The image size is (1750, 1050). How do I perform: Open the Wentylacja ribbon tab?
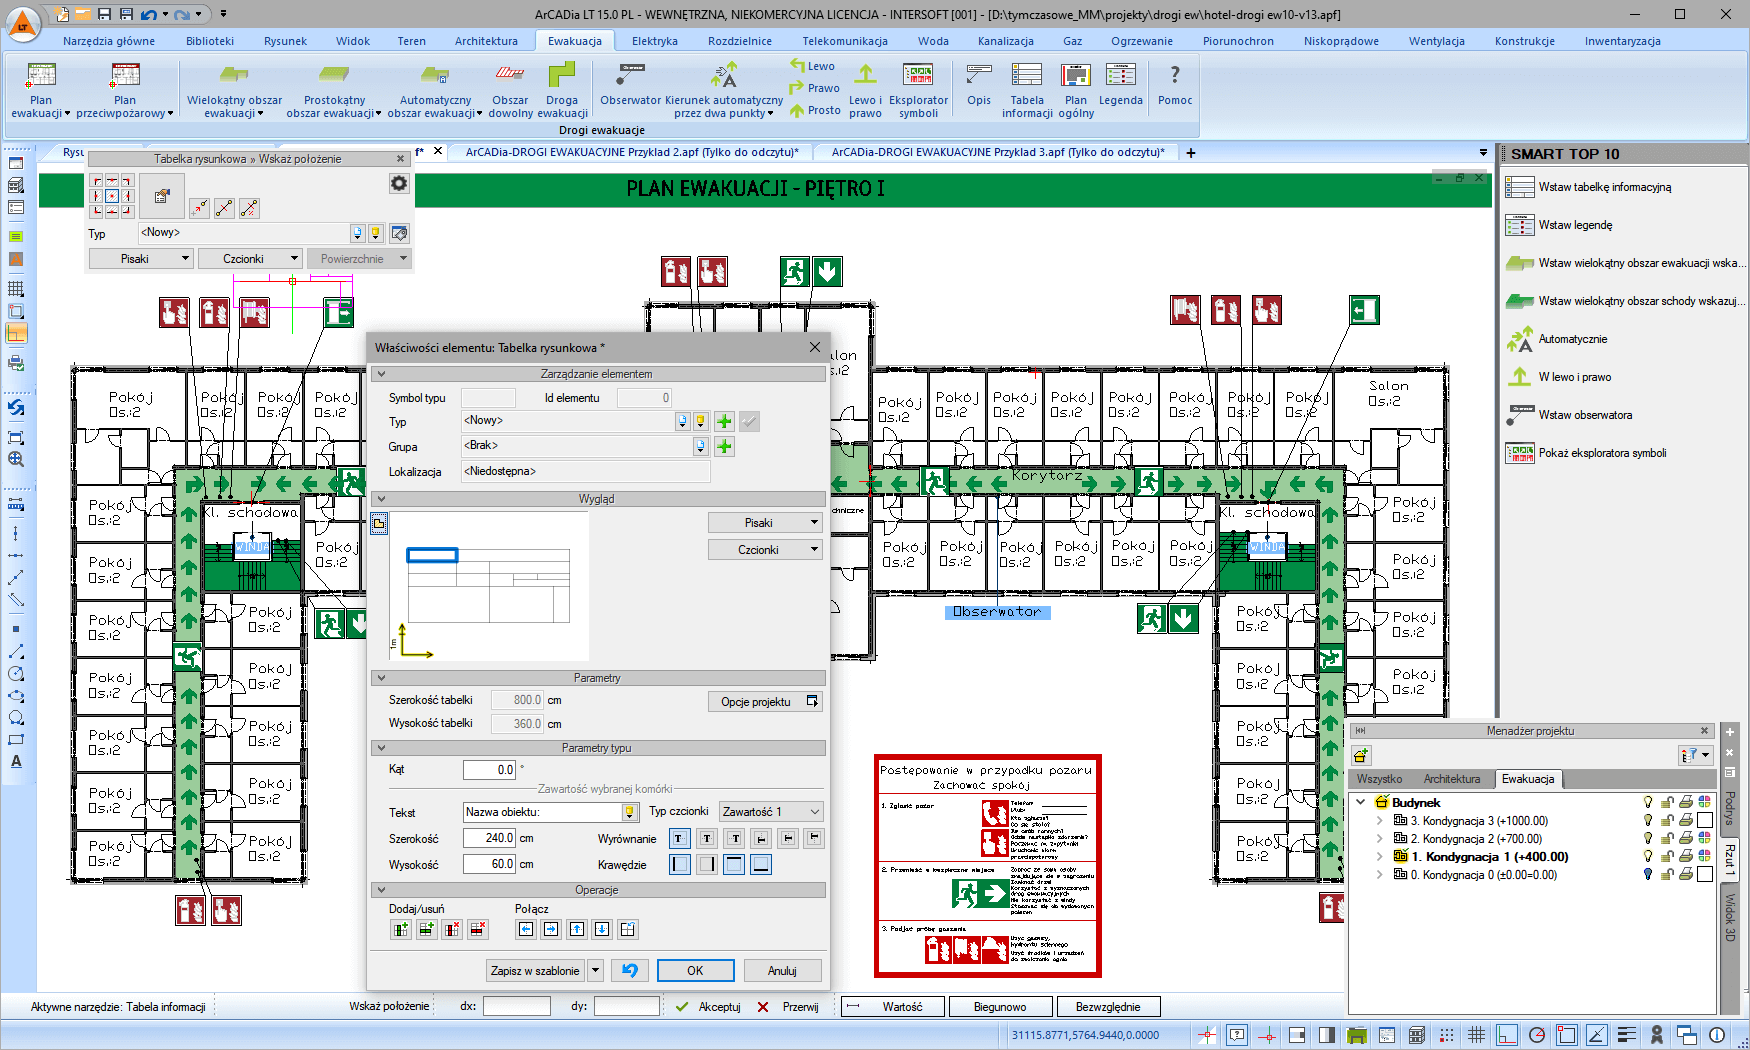tap(1436, 41)
